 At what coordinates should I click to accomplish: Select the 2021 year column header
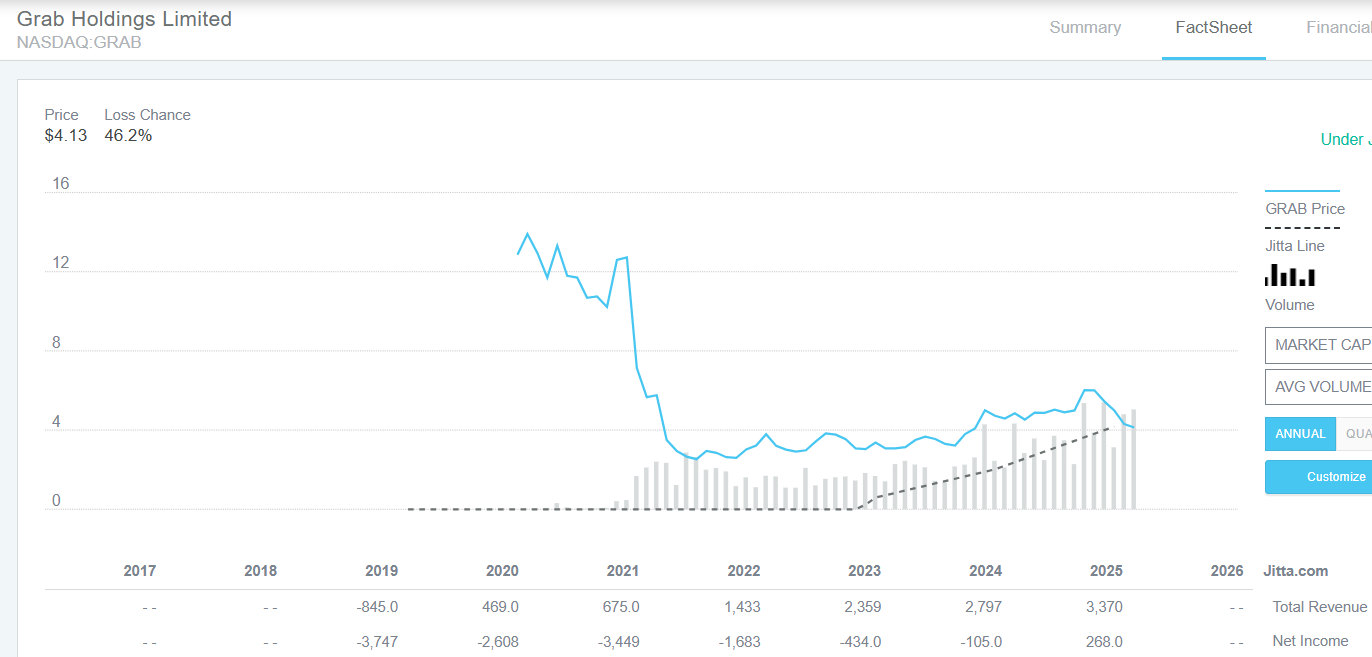click(x=623, y=571)
